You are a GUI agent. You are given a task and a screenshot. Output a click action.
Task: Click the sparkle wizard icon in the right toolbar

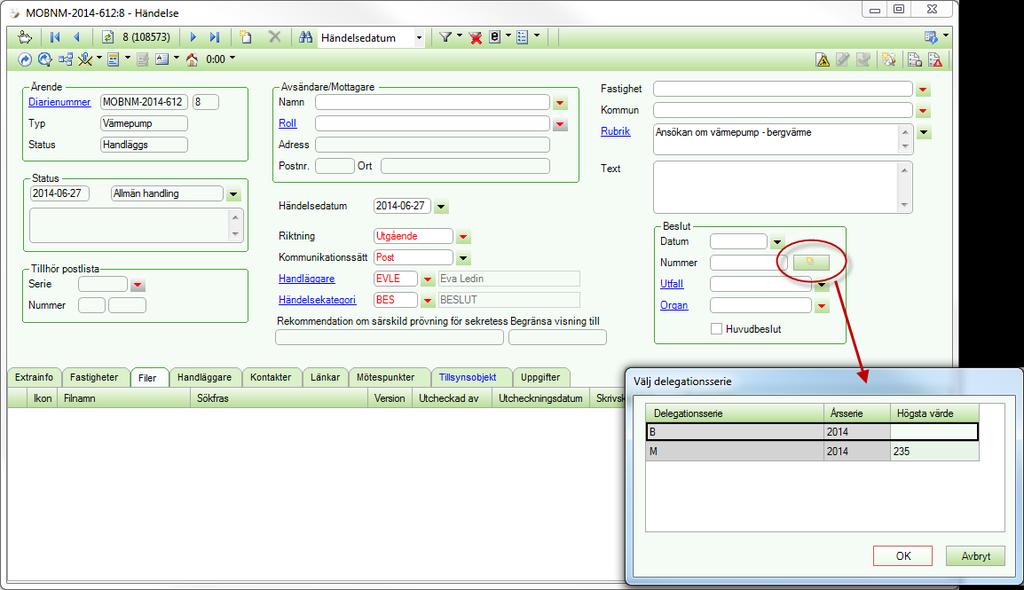point(888,59)
